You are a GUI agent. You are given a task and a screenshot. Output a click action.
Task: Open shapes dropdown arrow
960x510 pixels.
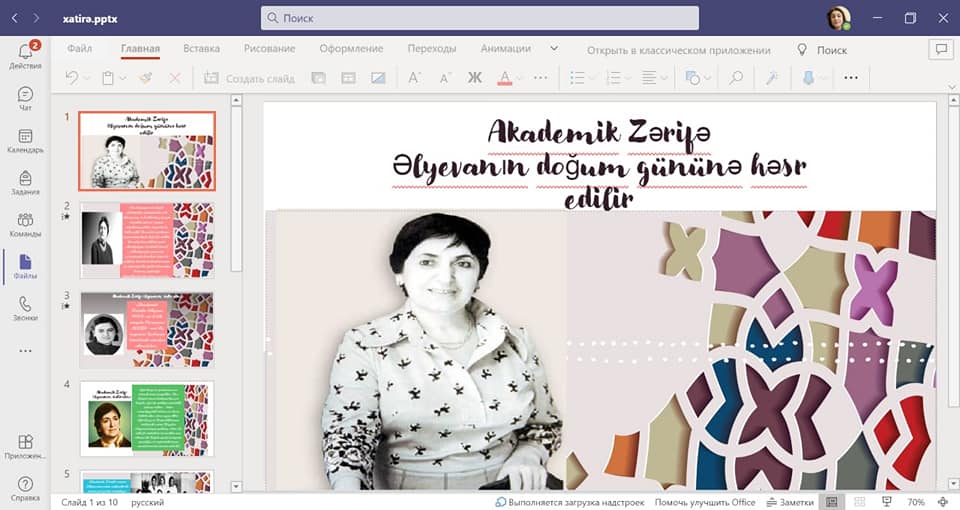pyautogui.click(x=707, y=78)
